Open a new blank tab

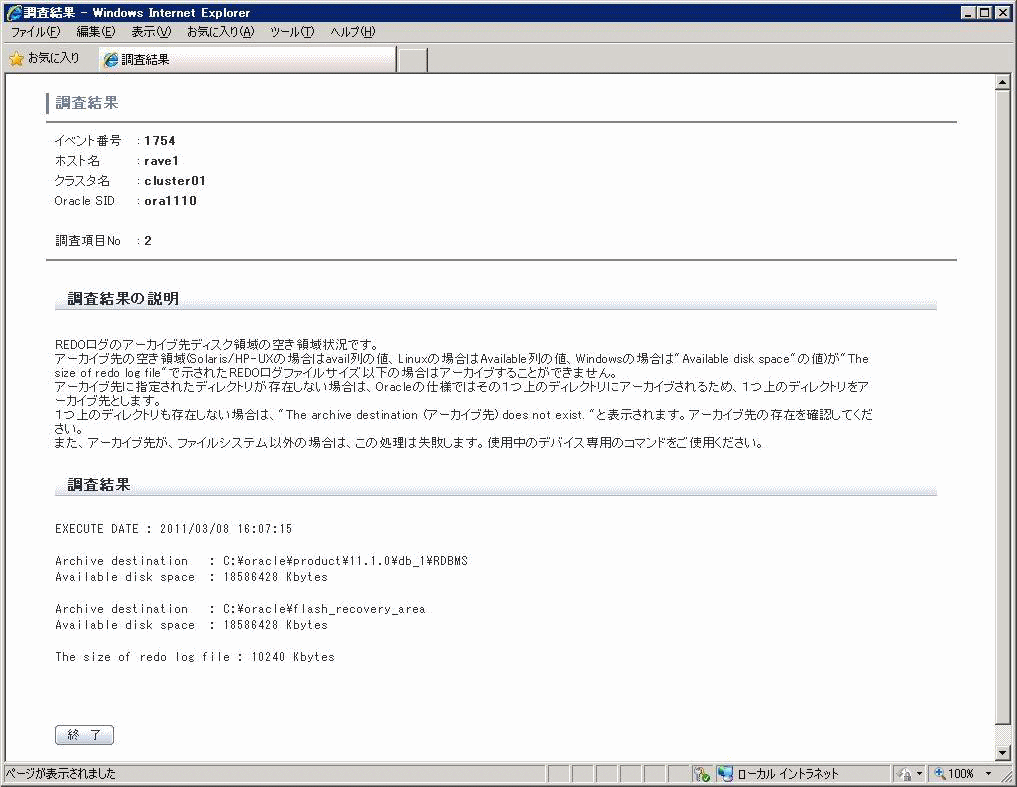click(x=413, y=60)
